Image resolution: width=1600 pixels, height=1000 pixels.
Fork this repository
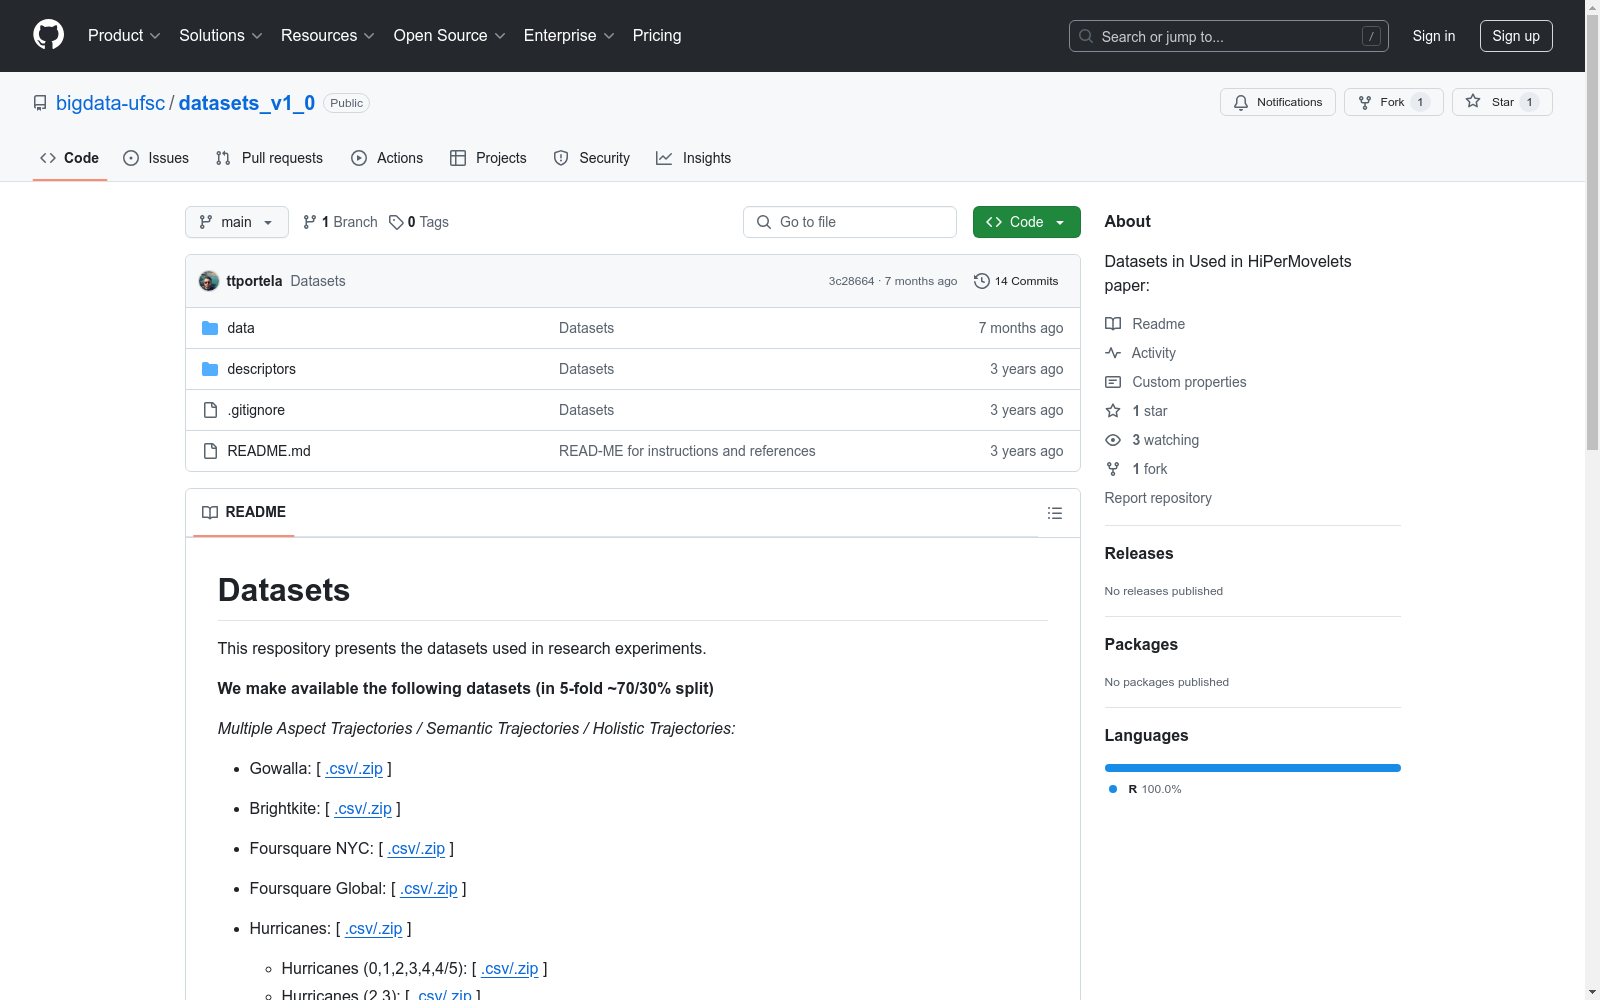[x=1393, y=102]
